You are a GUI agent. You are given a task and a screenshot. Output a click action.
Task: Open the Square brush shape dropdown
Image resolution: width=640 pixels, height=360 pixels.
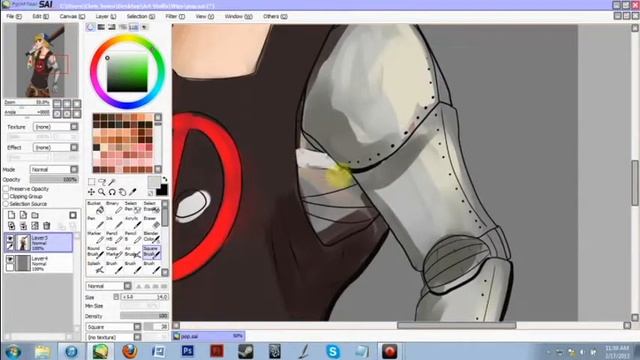(113, 327)
